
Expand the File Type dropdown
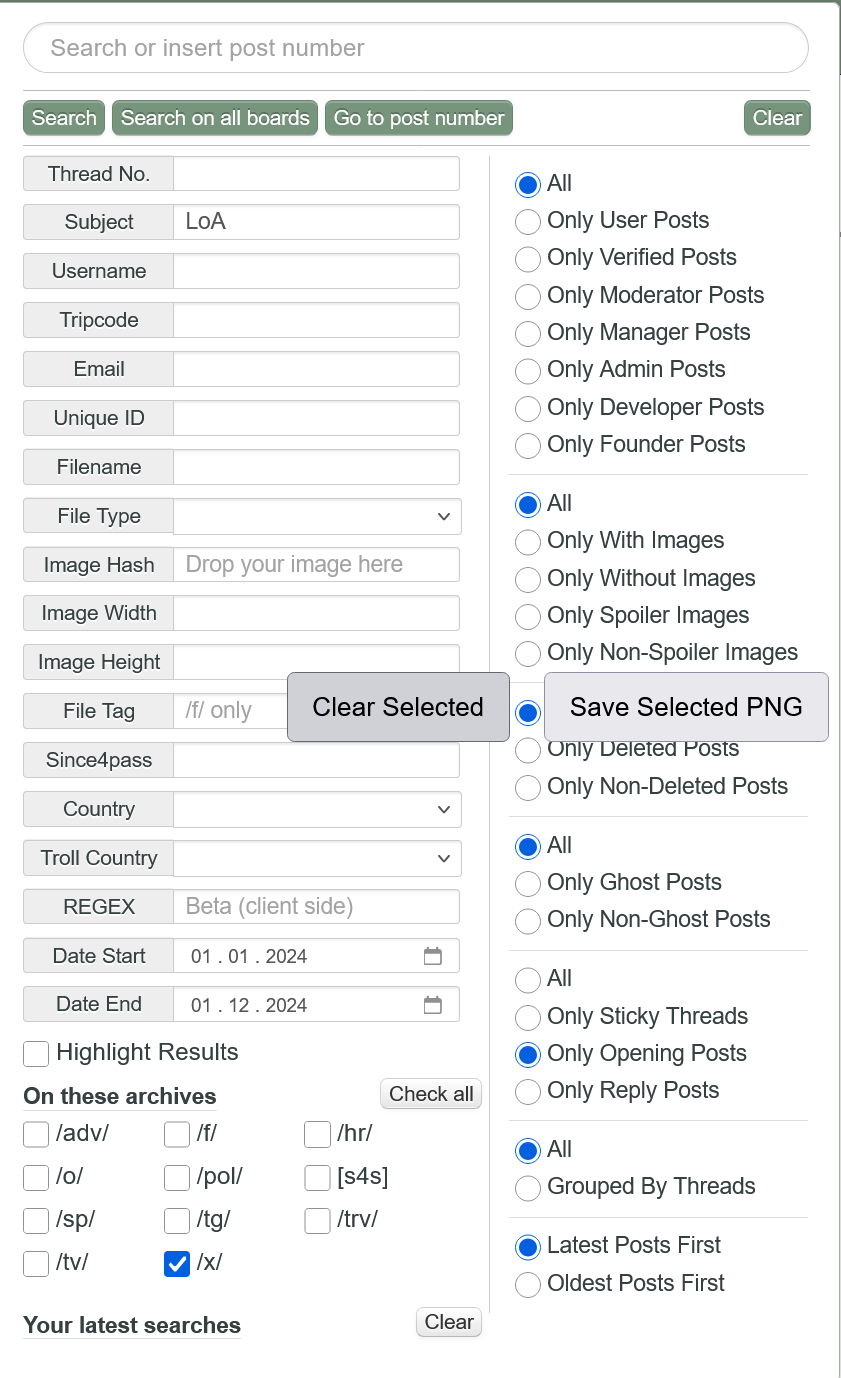click(x=317, y=516)
